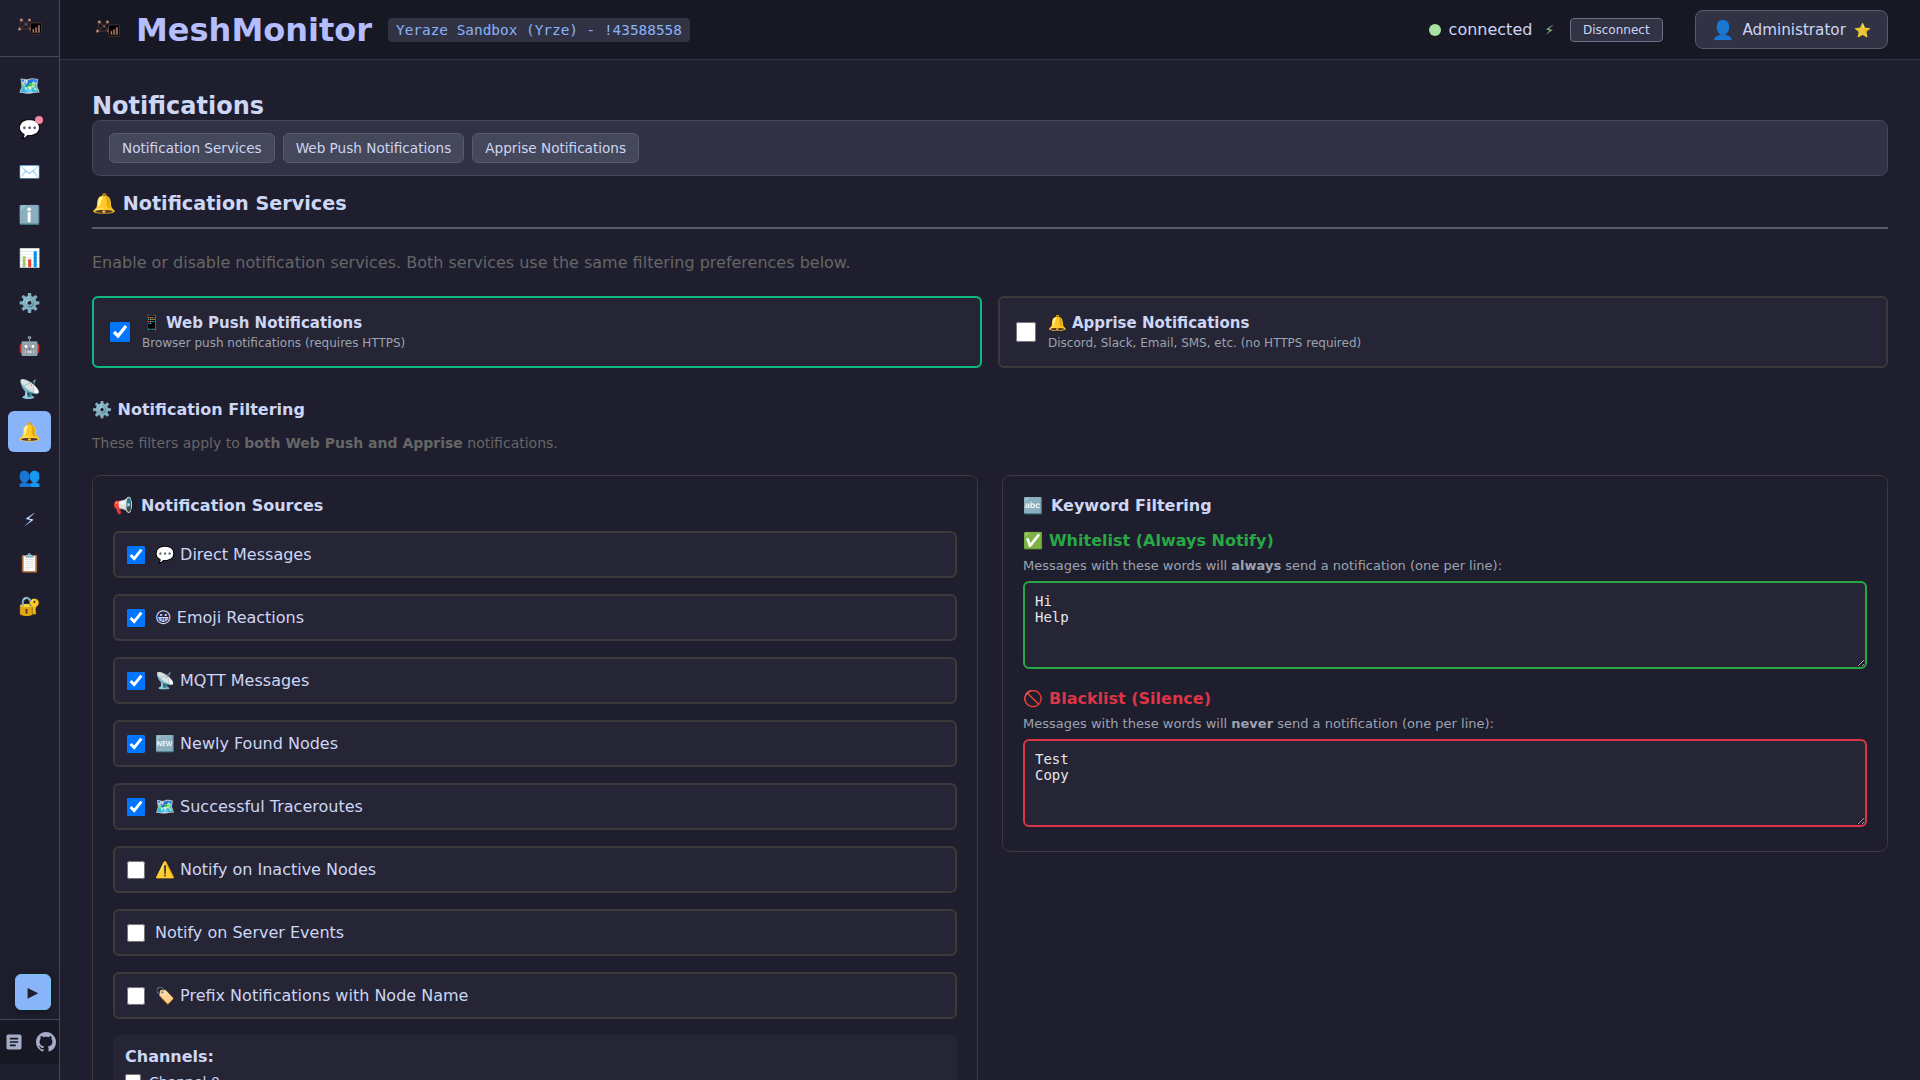
Task: Open the info sidebar icon
Action: (29, 215)
